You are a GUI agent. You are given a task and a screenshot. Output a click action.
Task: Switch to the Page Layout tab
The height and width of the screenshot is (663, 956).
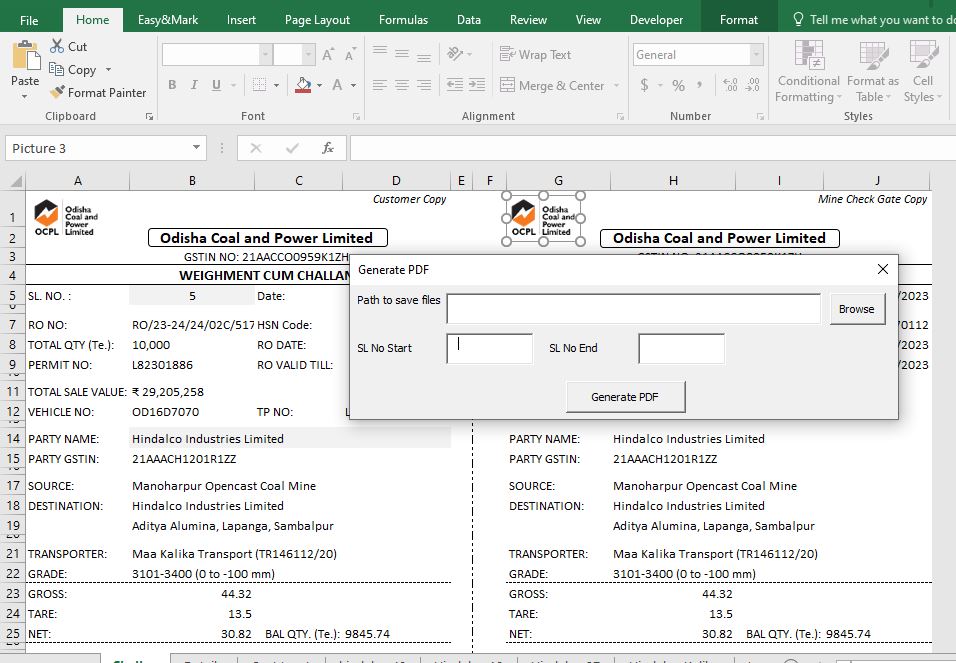[317, 20]
